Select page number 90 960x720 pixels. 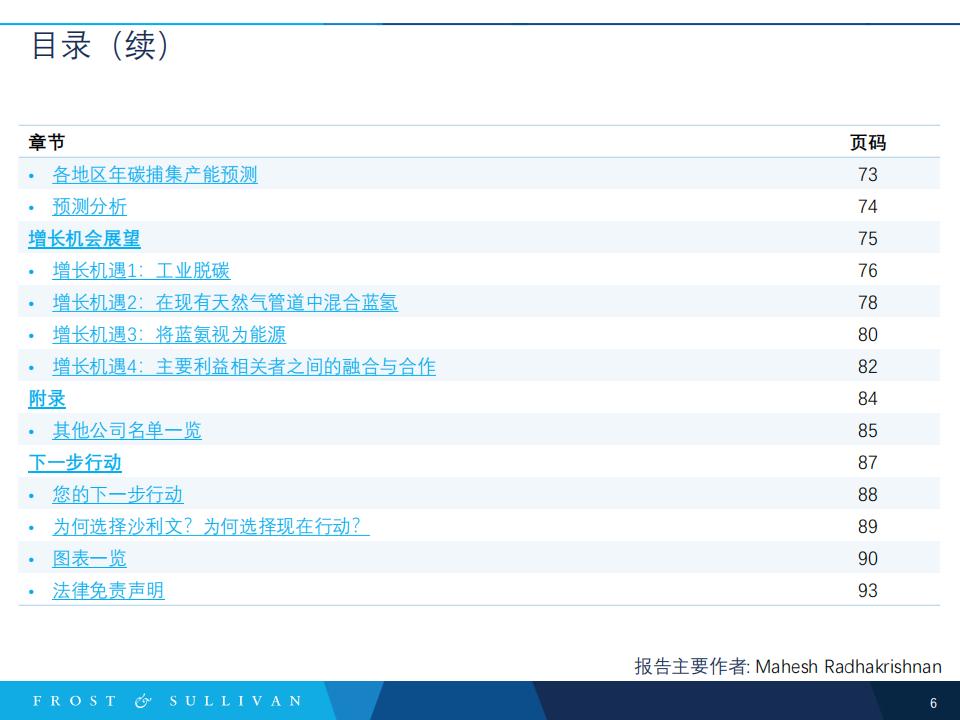tap(868, 558)
